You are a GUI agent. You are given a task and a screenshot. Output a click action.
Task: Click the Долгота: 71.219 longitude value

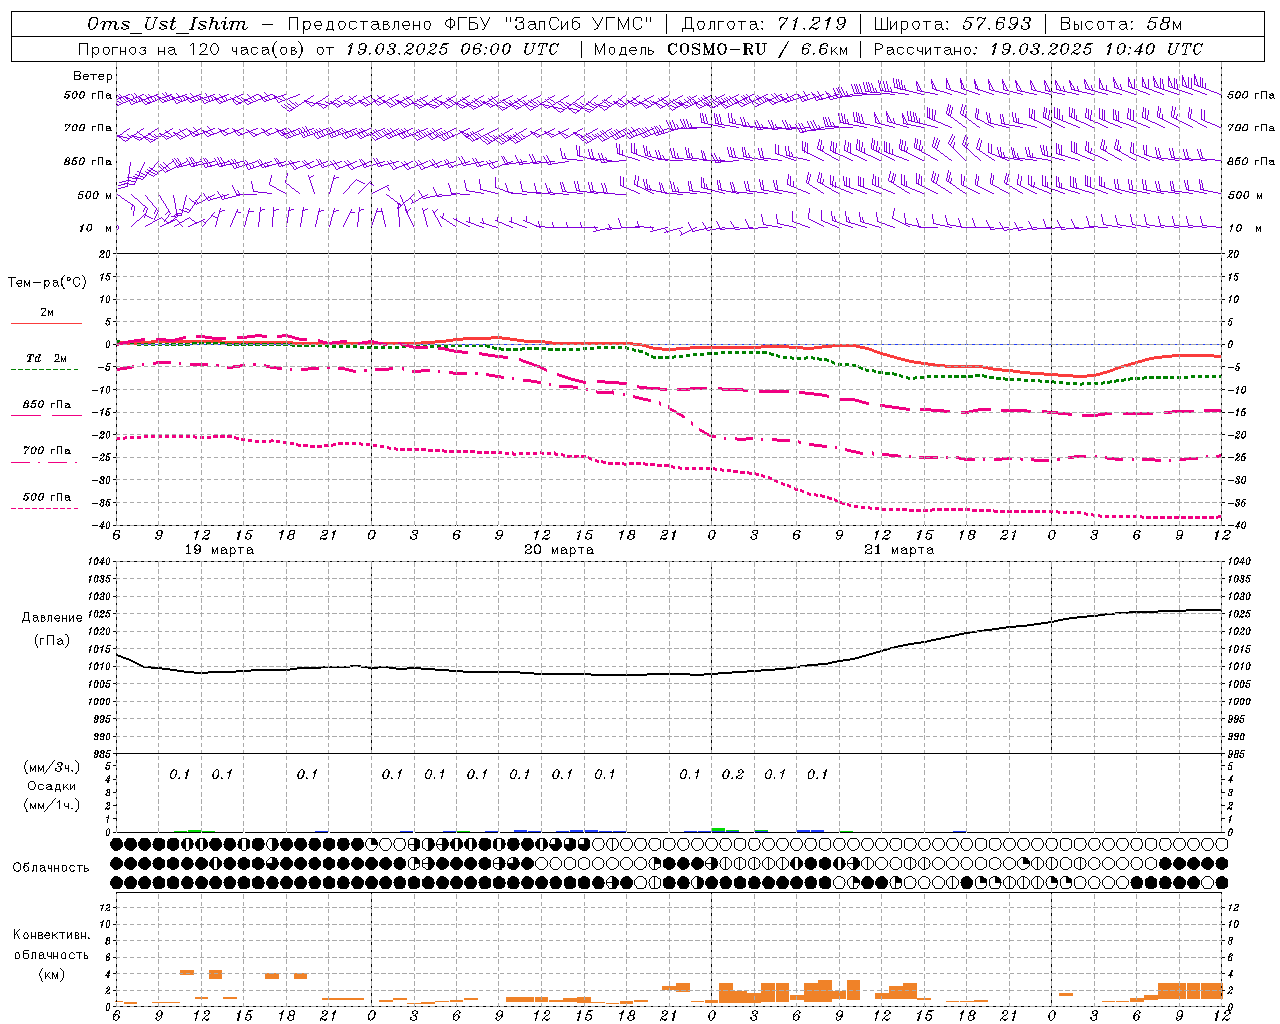click(764, 24)
